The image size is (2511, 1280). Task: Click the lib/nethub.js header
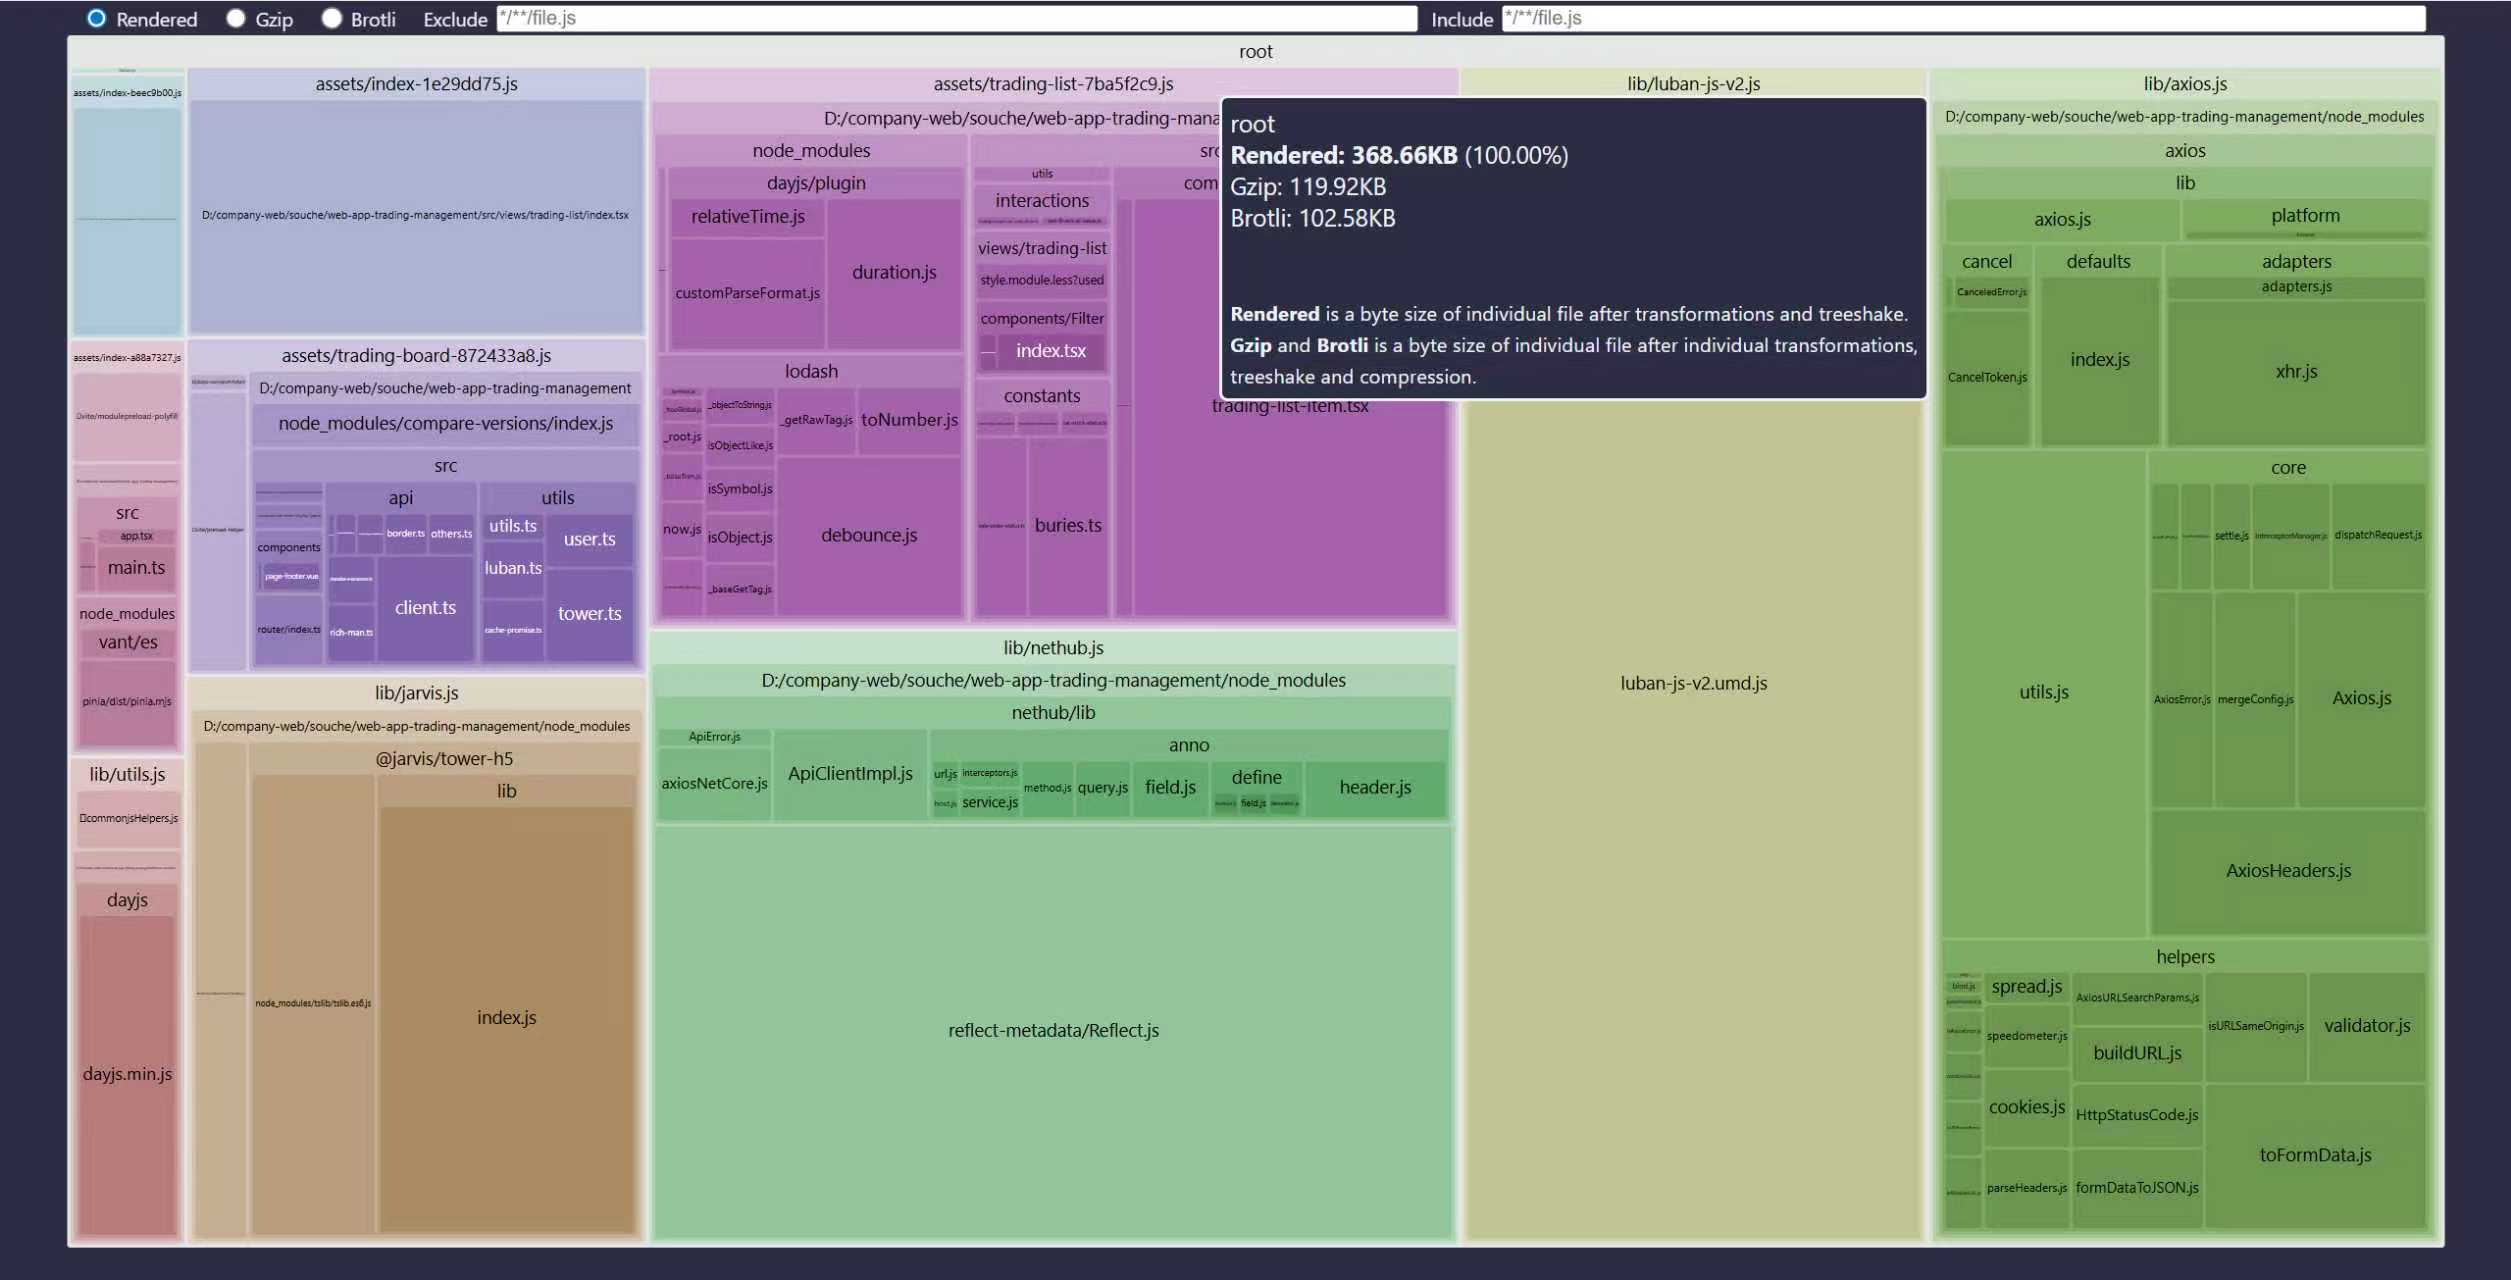[1053, 648]
